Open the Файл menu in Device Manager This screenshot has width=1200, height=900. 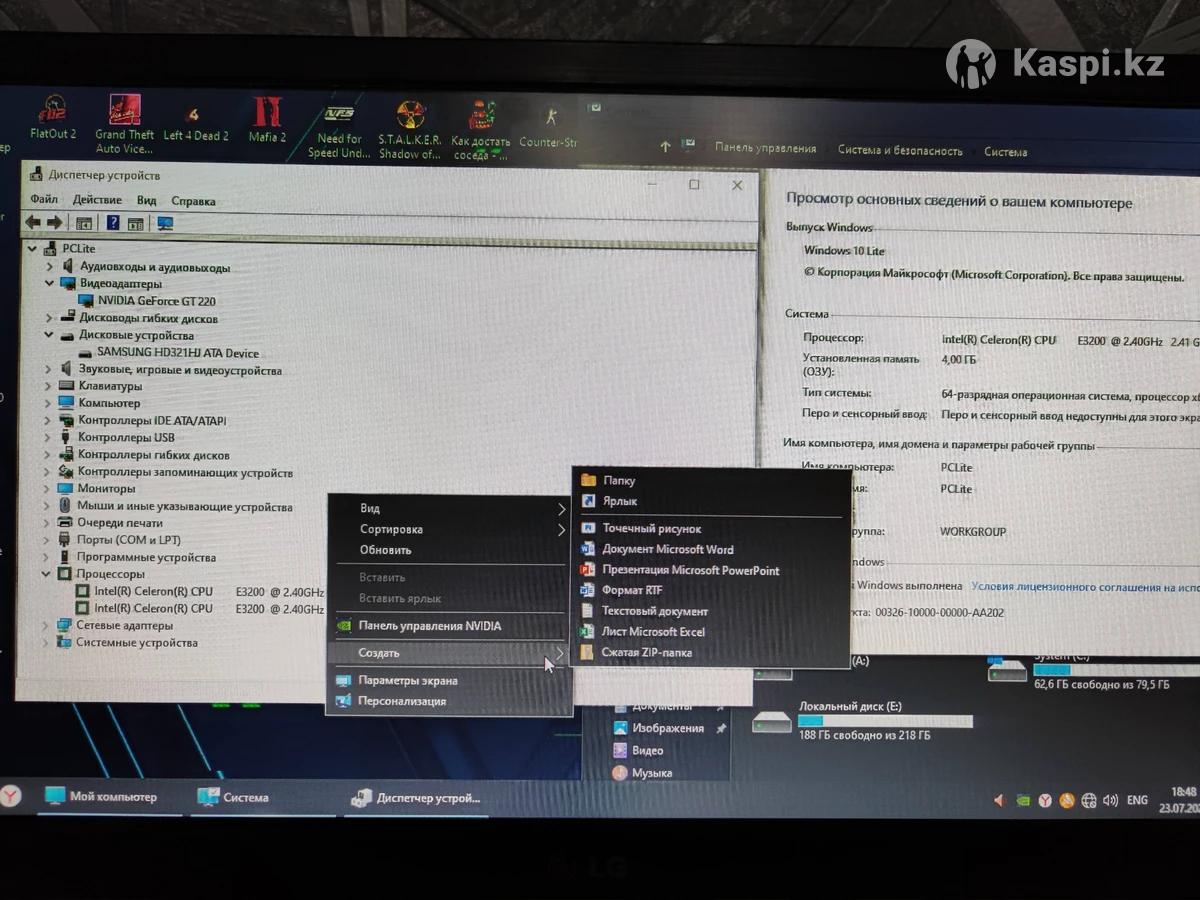44,200
